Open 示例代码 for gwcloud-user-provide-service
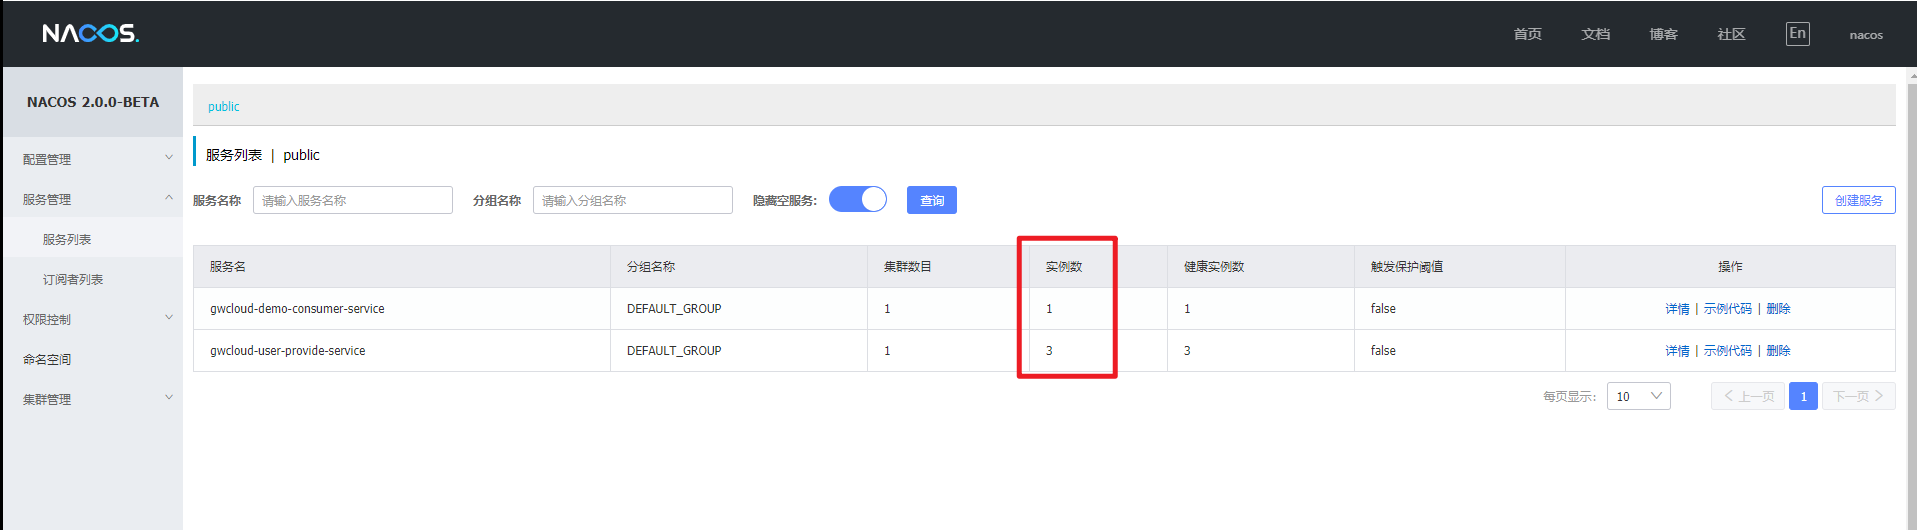 1727,351
